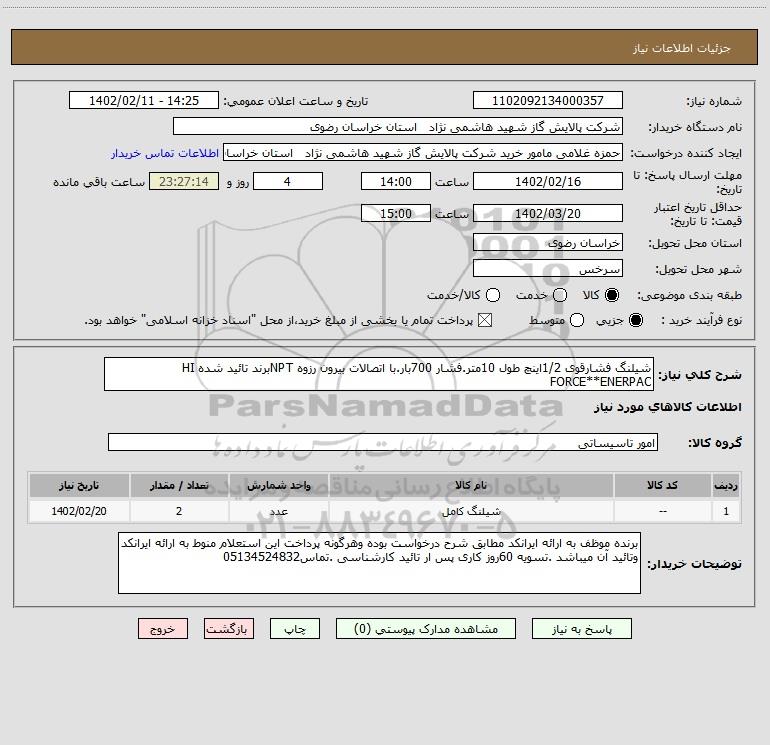
Task: Click the چاپ print button
Action: point(295,629)
